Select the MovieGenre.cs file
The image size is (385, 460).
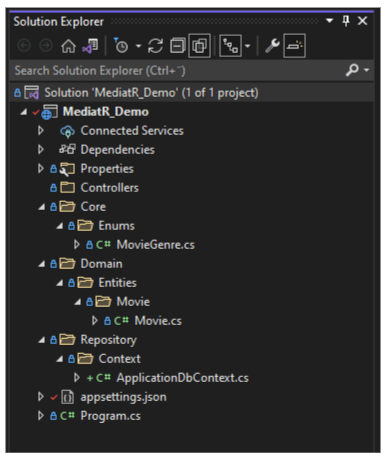click(x=156, y=245)
